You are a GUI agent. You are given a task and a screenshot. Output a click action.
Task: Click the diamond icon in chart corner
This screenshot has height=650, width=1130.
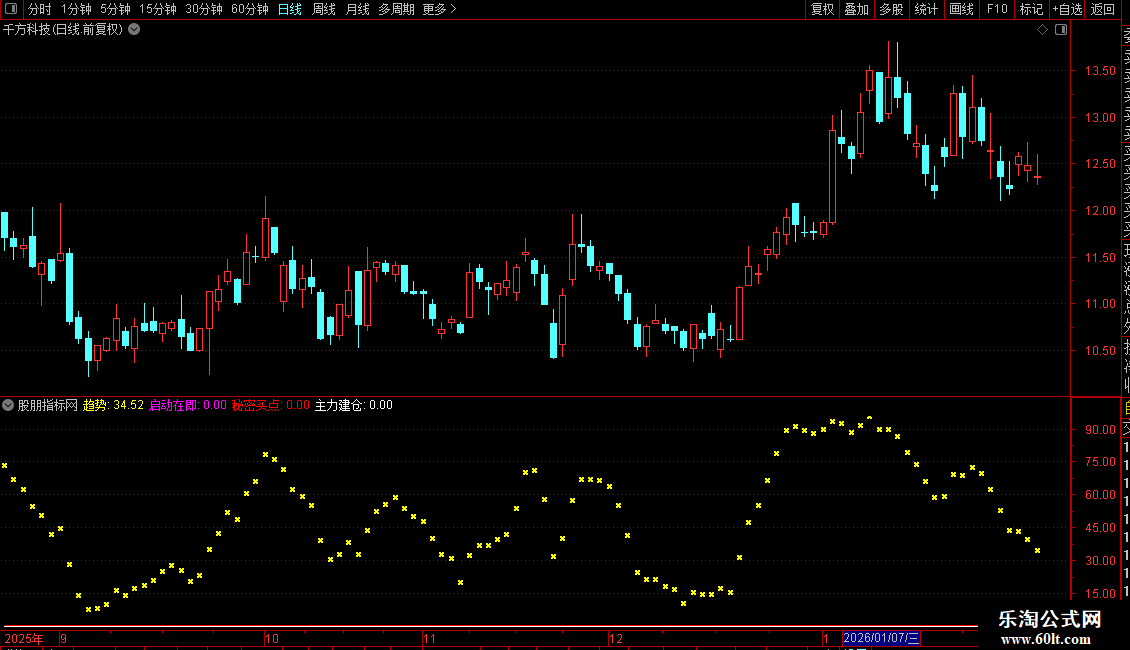[x=1042, y=30]
